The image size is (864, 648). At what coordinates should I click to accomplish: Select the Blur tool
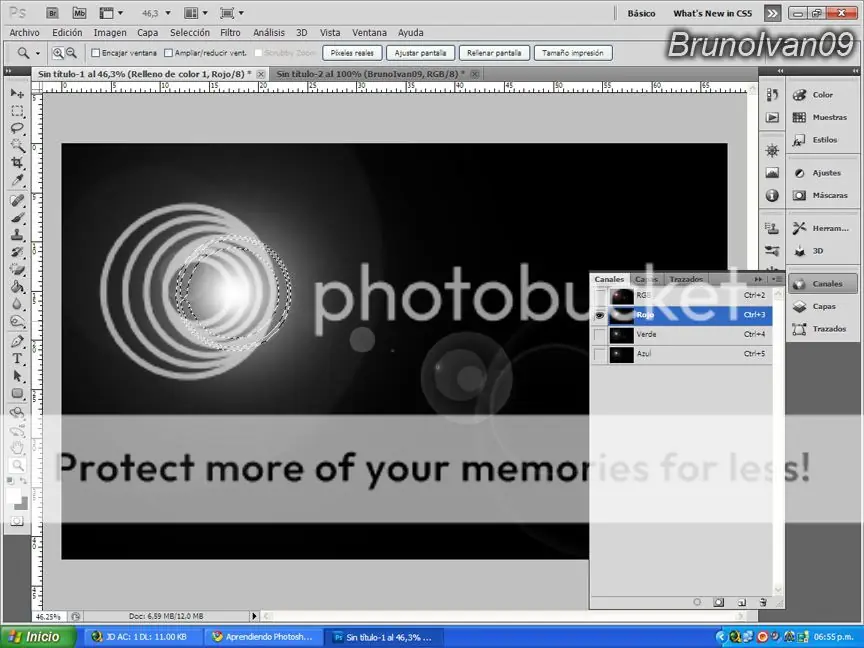17,304
